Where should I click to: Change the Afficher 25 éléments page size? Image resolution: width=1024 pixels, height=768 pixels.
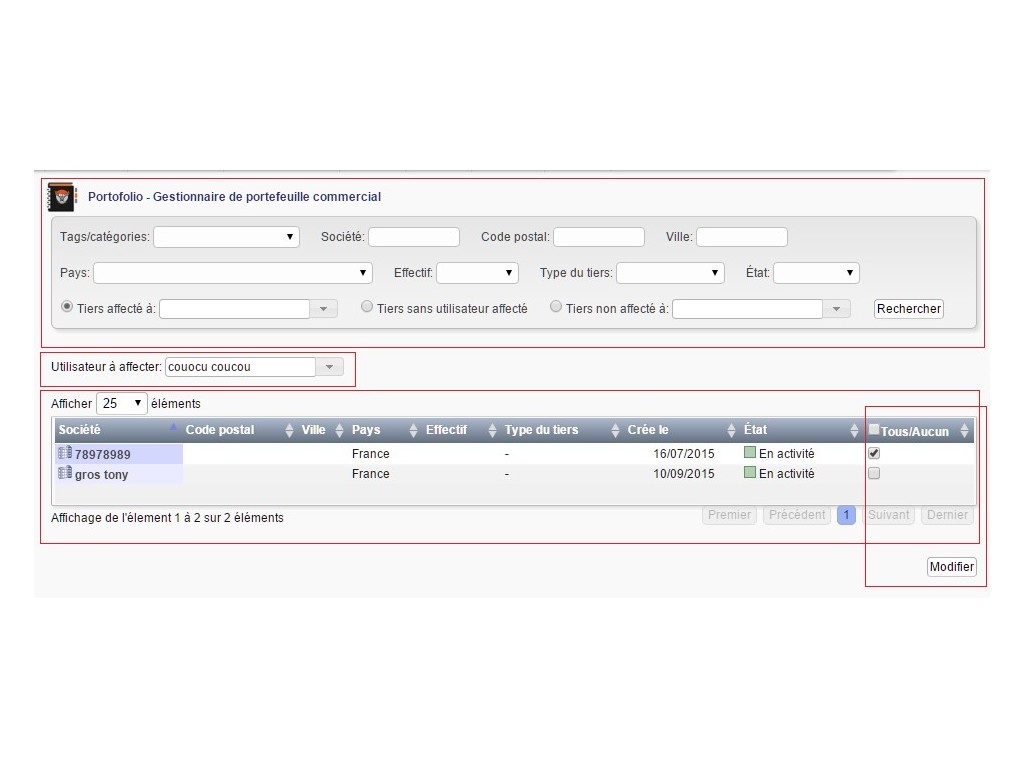[121, 404]
